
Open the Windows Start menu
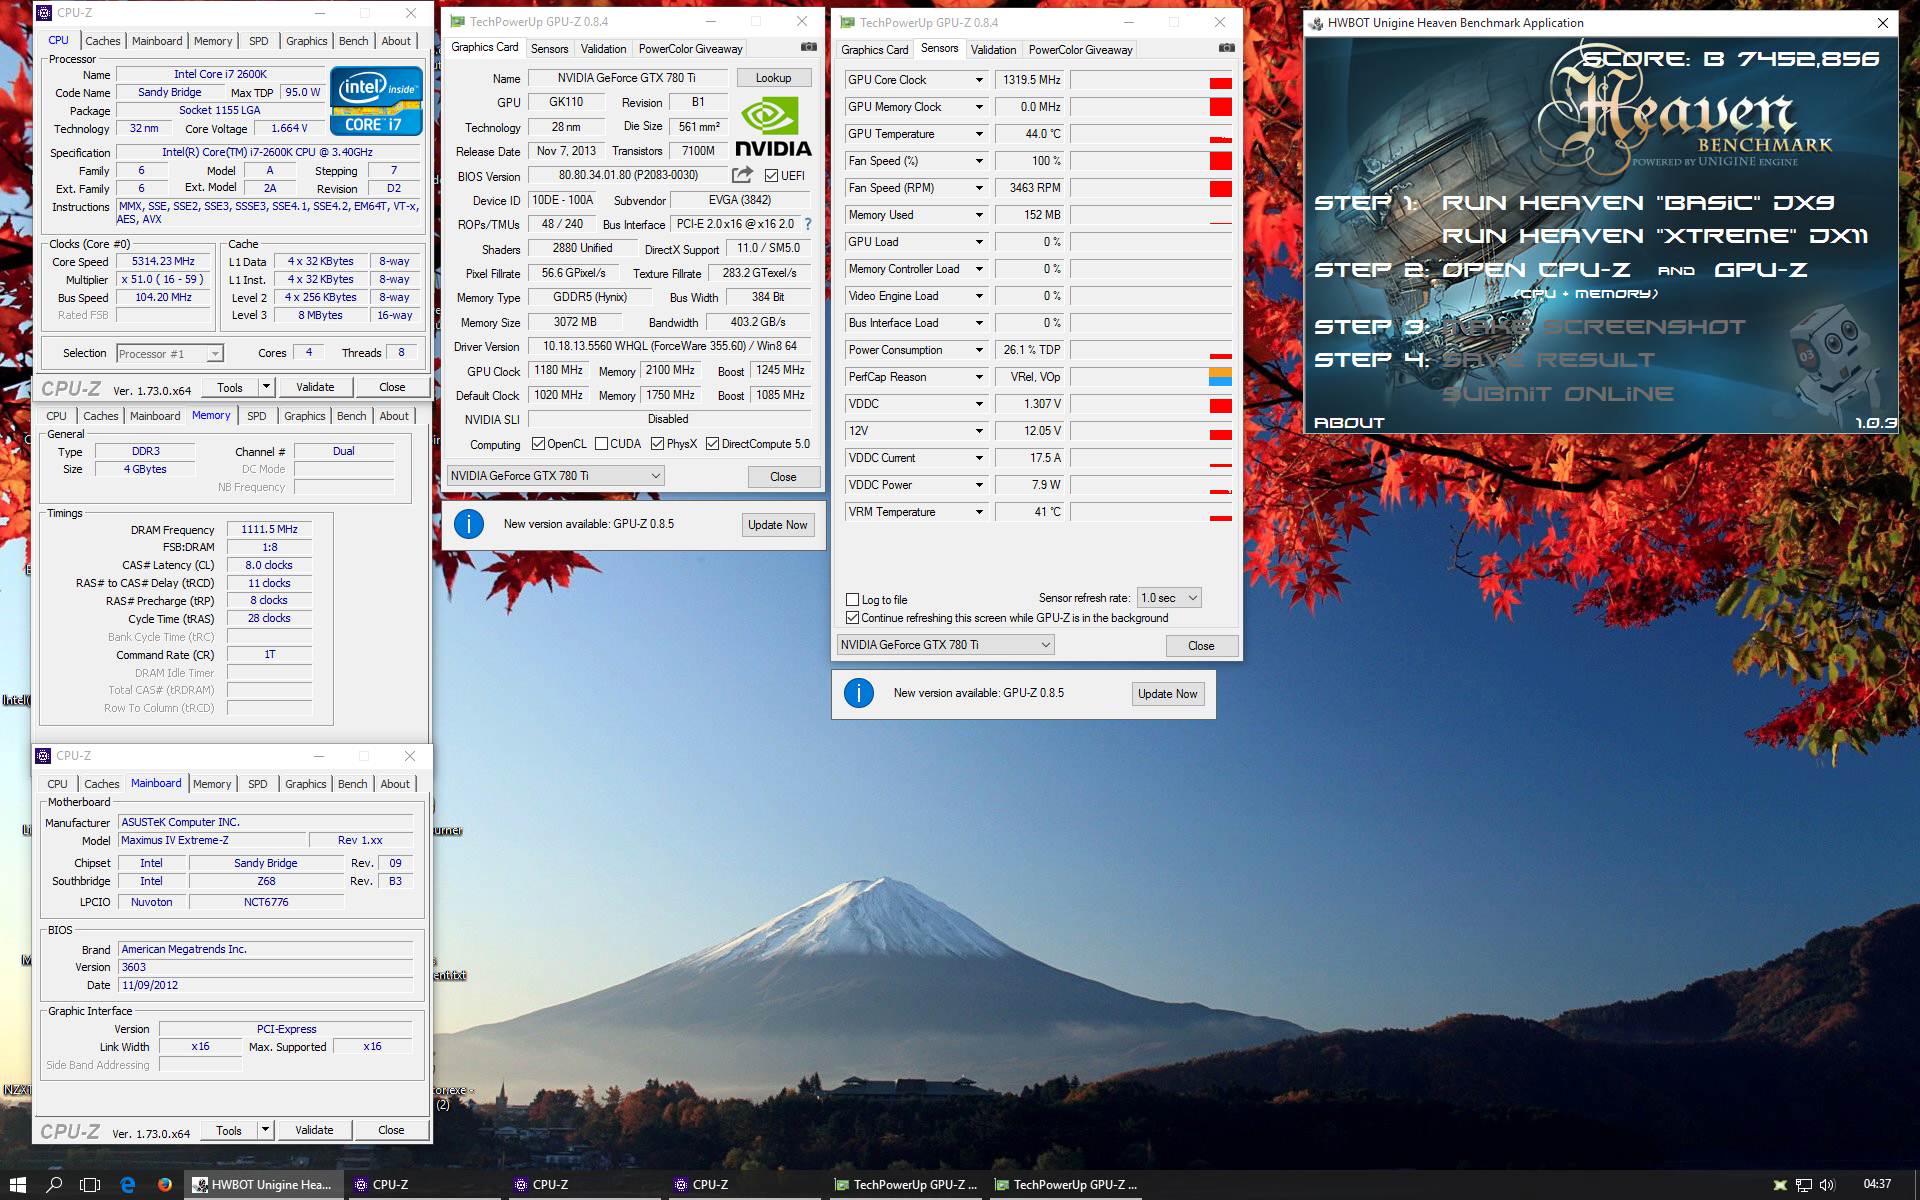(x=18, y=1184)
